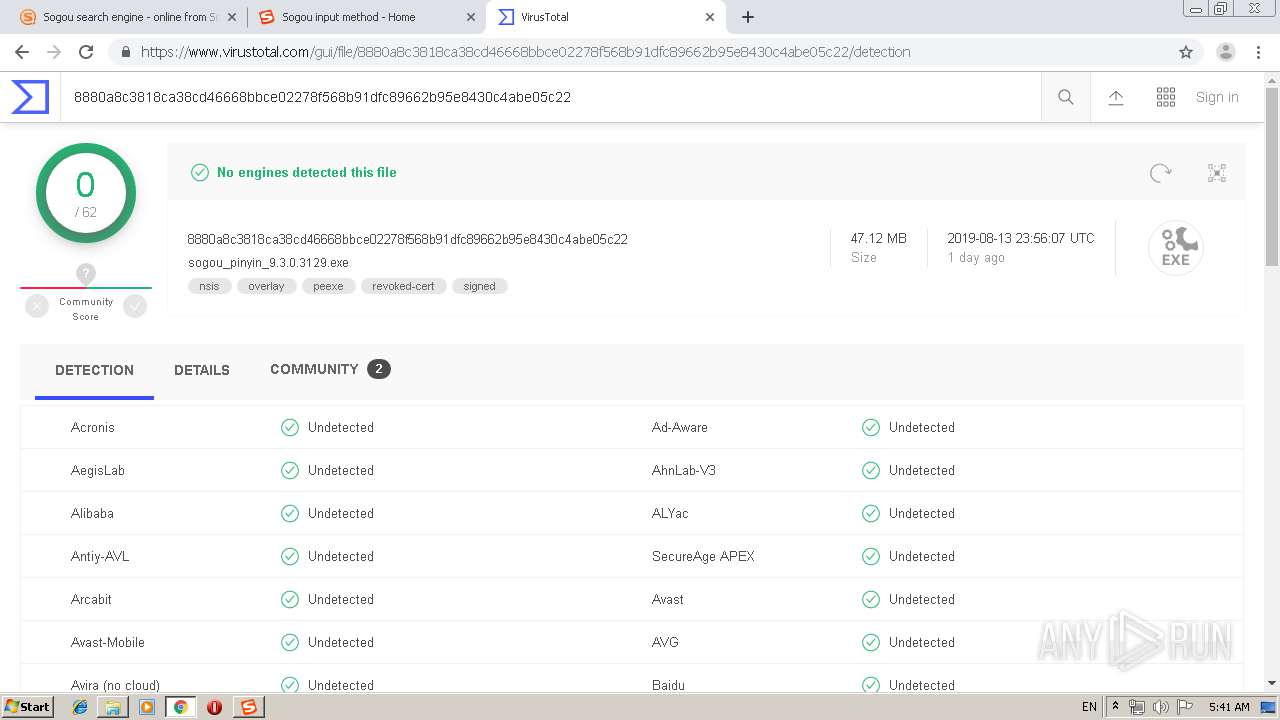Click Undetected result beside Avast
1280x720 pixels.
tap(921, 599)
